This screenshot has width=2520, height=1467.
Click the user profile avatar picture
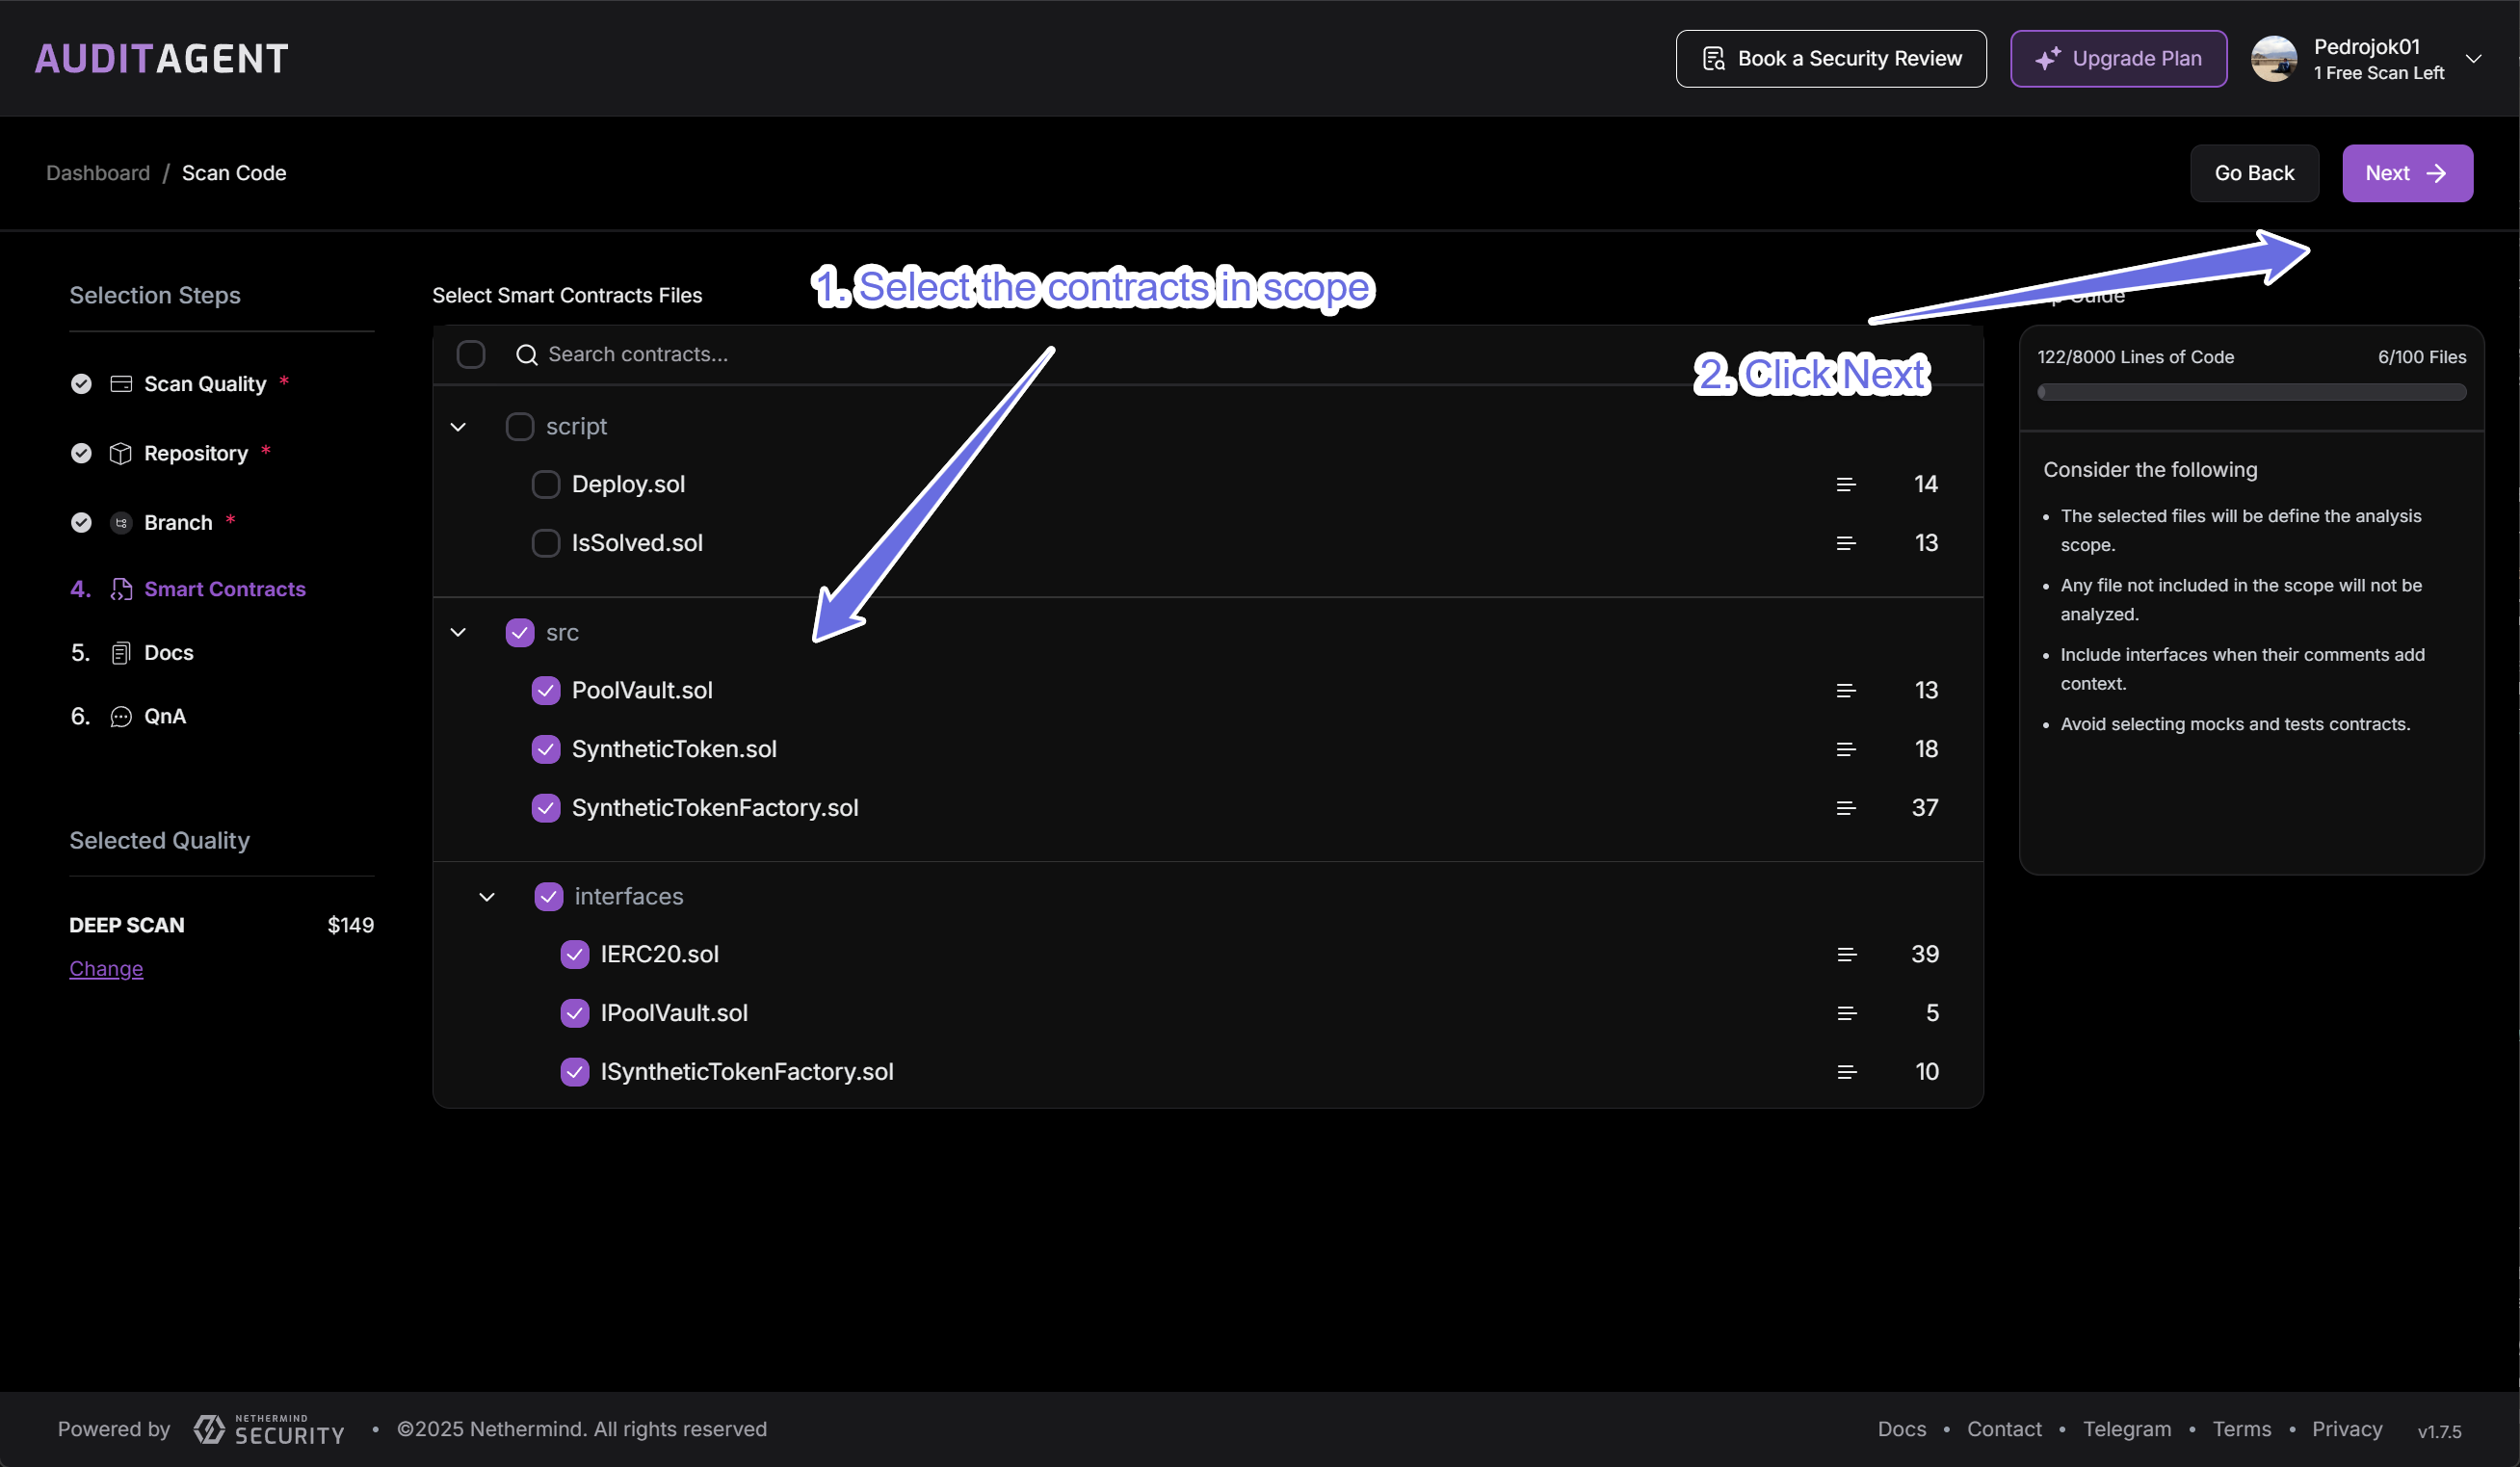(2273, 59)
